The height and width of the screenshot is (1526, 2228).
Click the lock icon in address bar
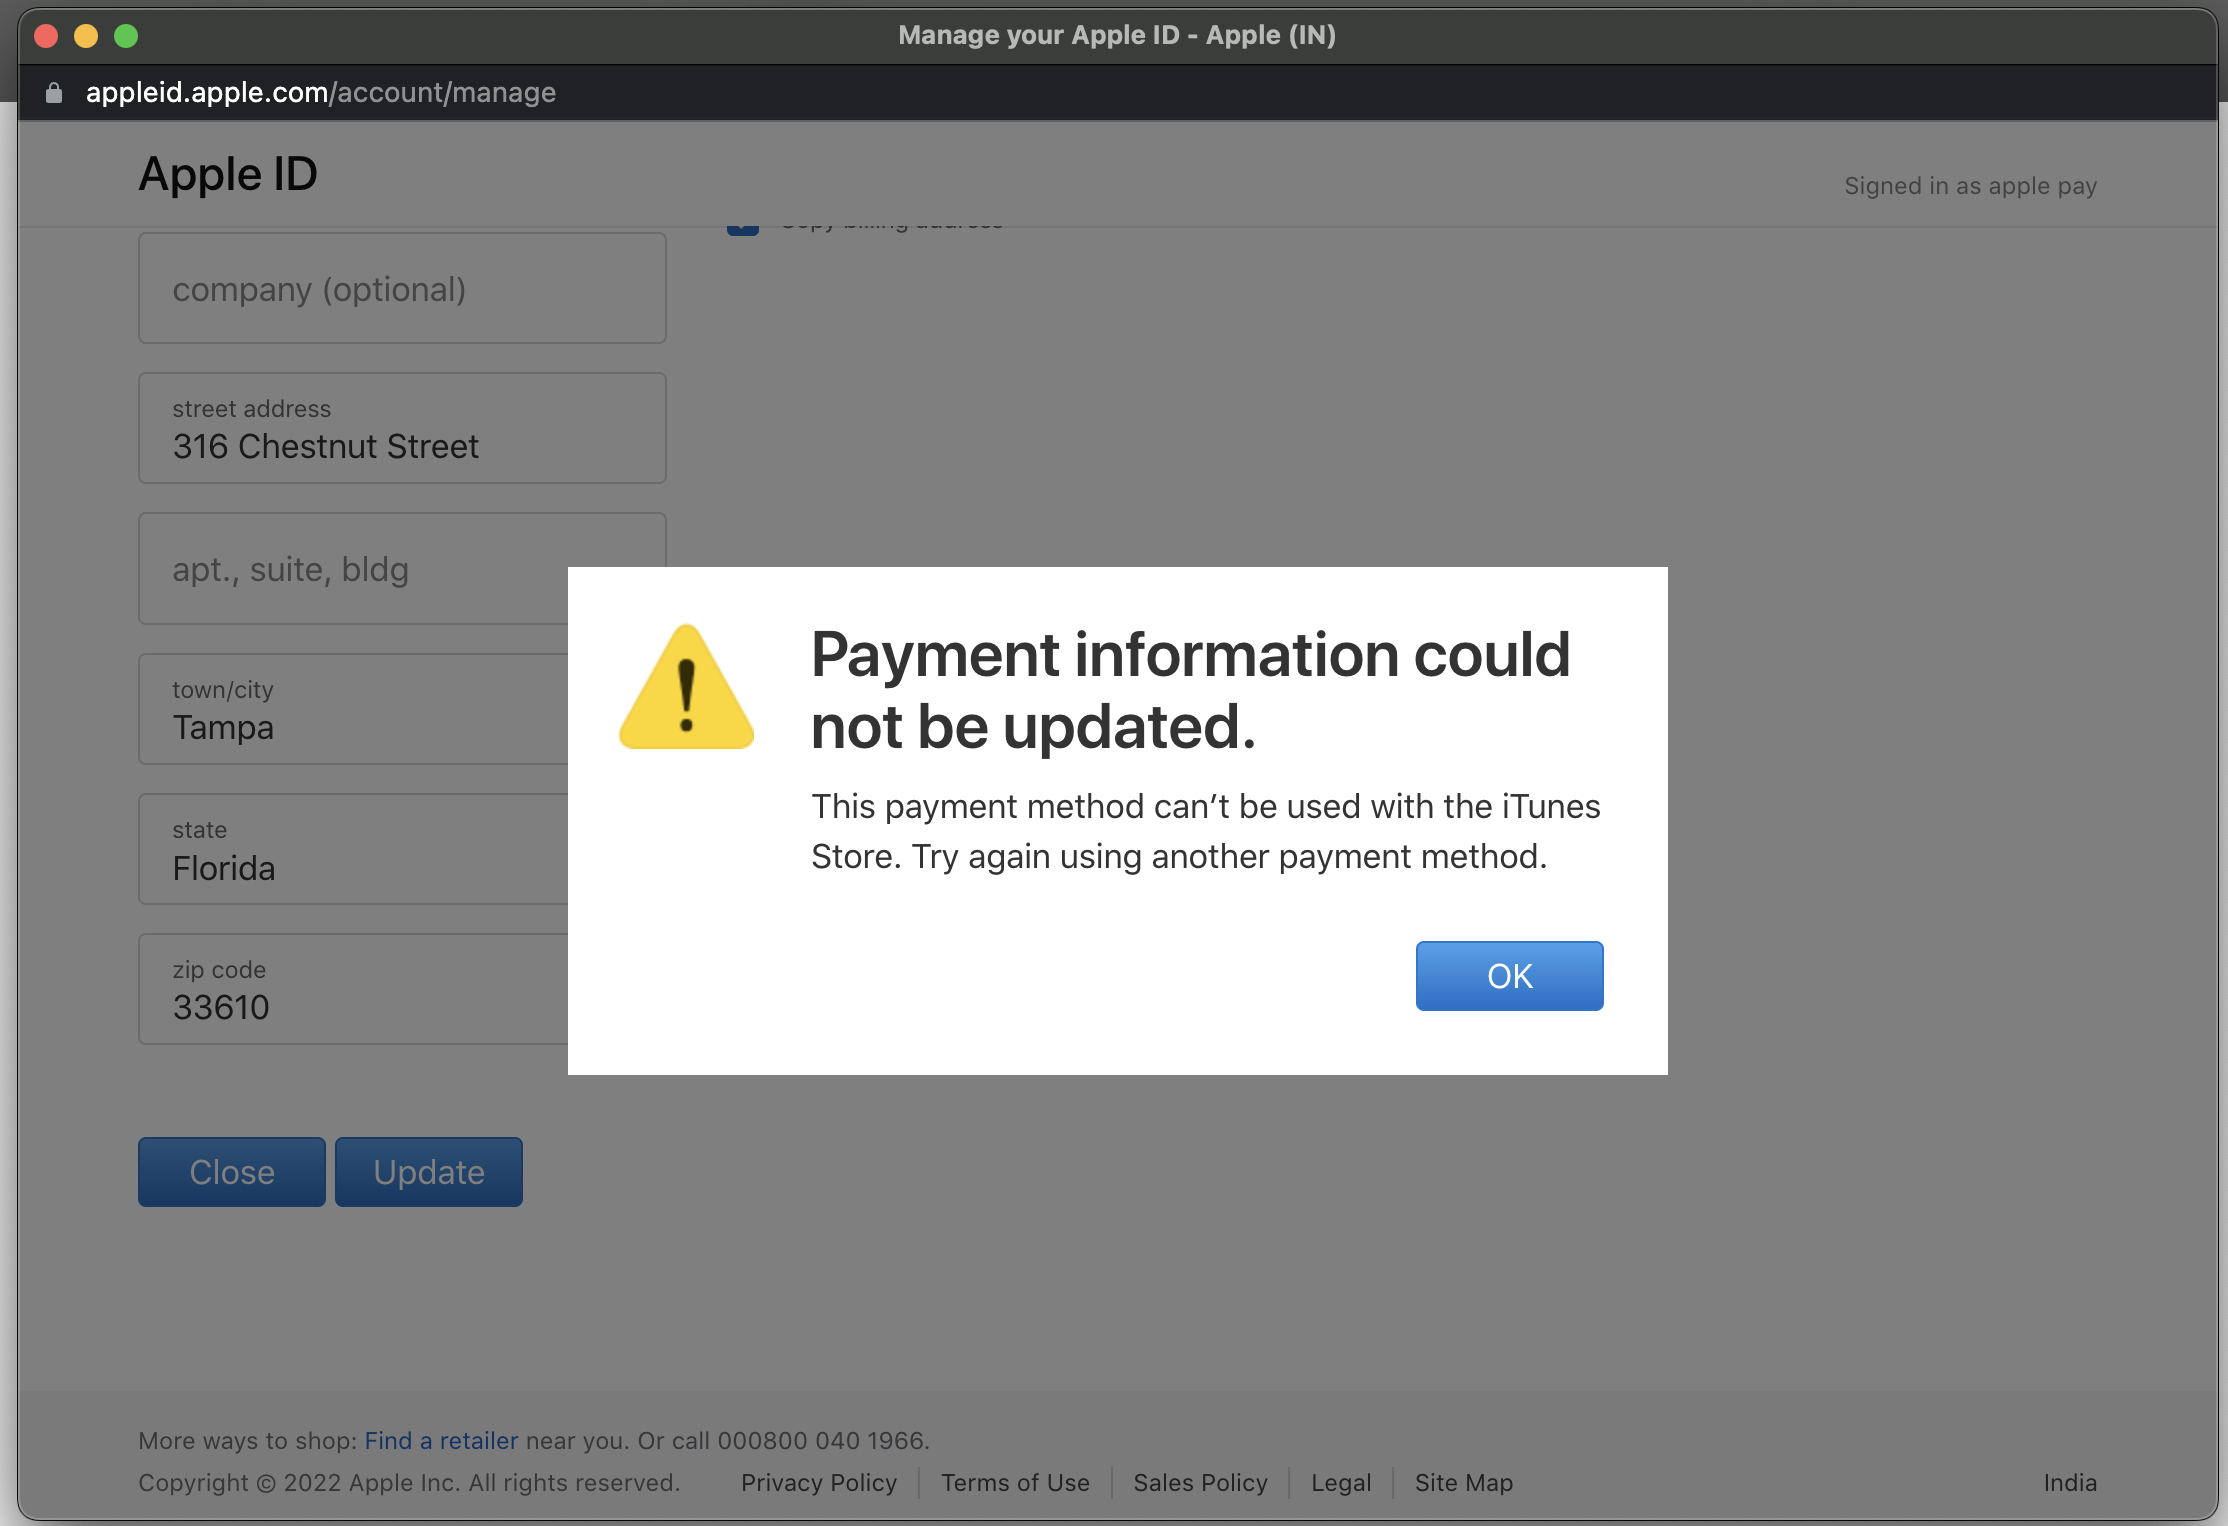[x=54, y=93]
